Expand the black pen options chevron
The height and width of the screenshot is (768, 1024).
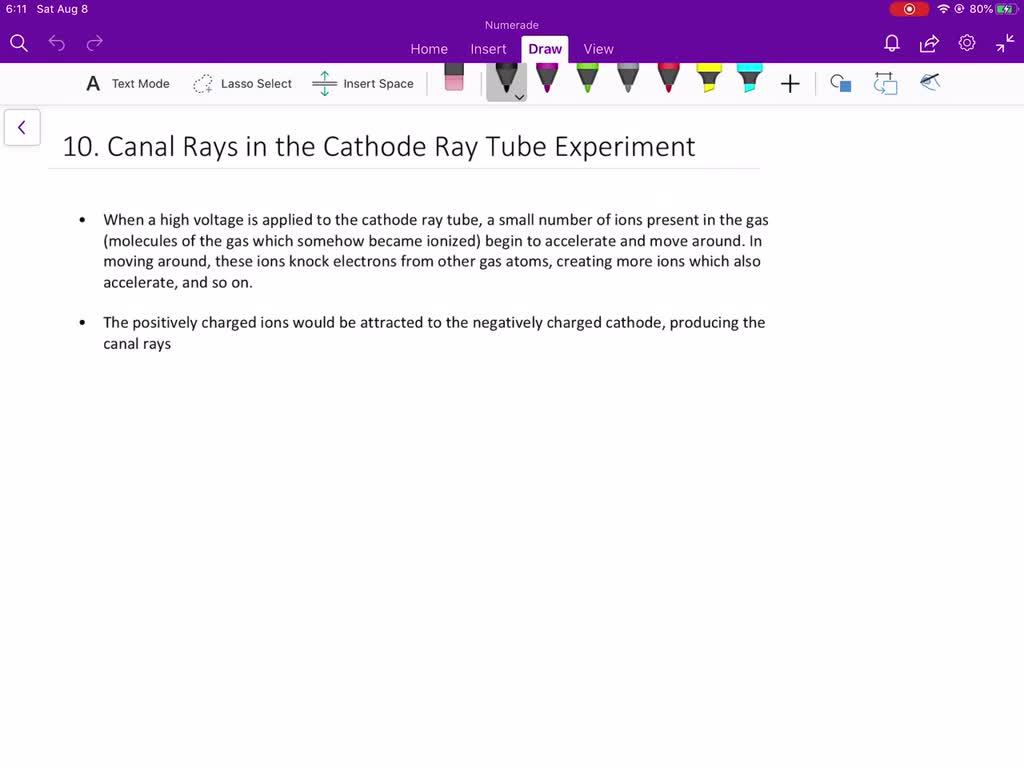point(519,96)
